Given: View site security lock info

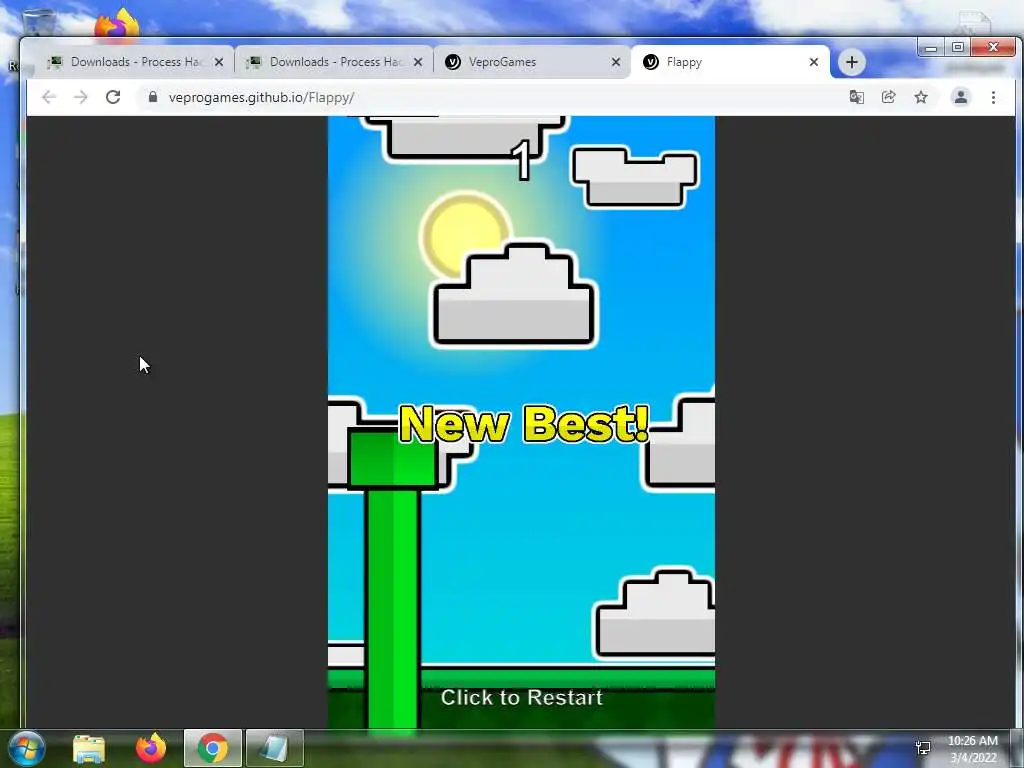Looking at the screenshot, I should pyautogui.click(x=153, y=97).
